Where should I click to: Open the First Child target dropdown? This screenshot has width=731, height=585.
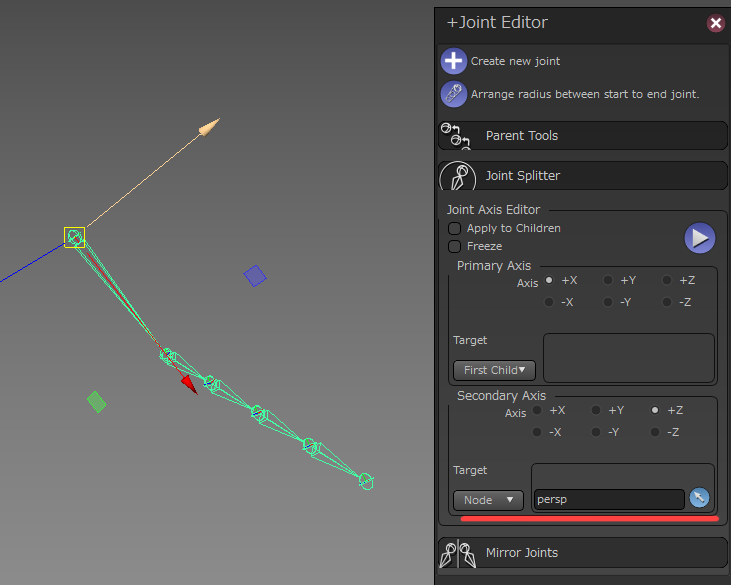494,370
